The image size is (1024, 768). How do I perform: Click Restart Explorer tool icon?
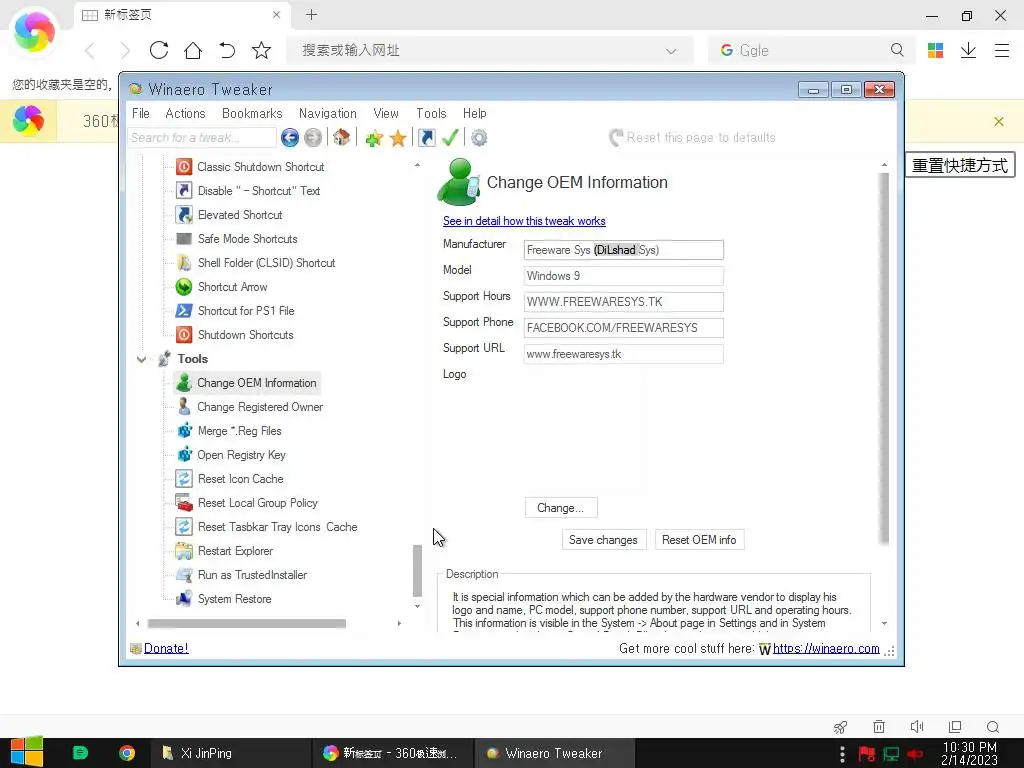point(184,551)
